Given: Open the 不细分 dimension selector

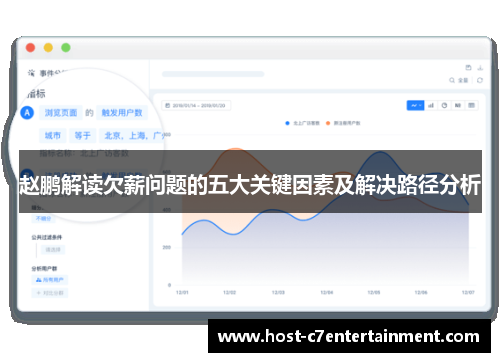Looking at the screenshot, I should pyautogui.click(x=43, y=218).
